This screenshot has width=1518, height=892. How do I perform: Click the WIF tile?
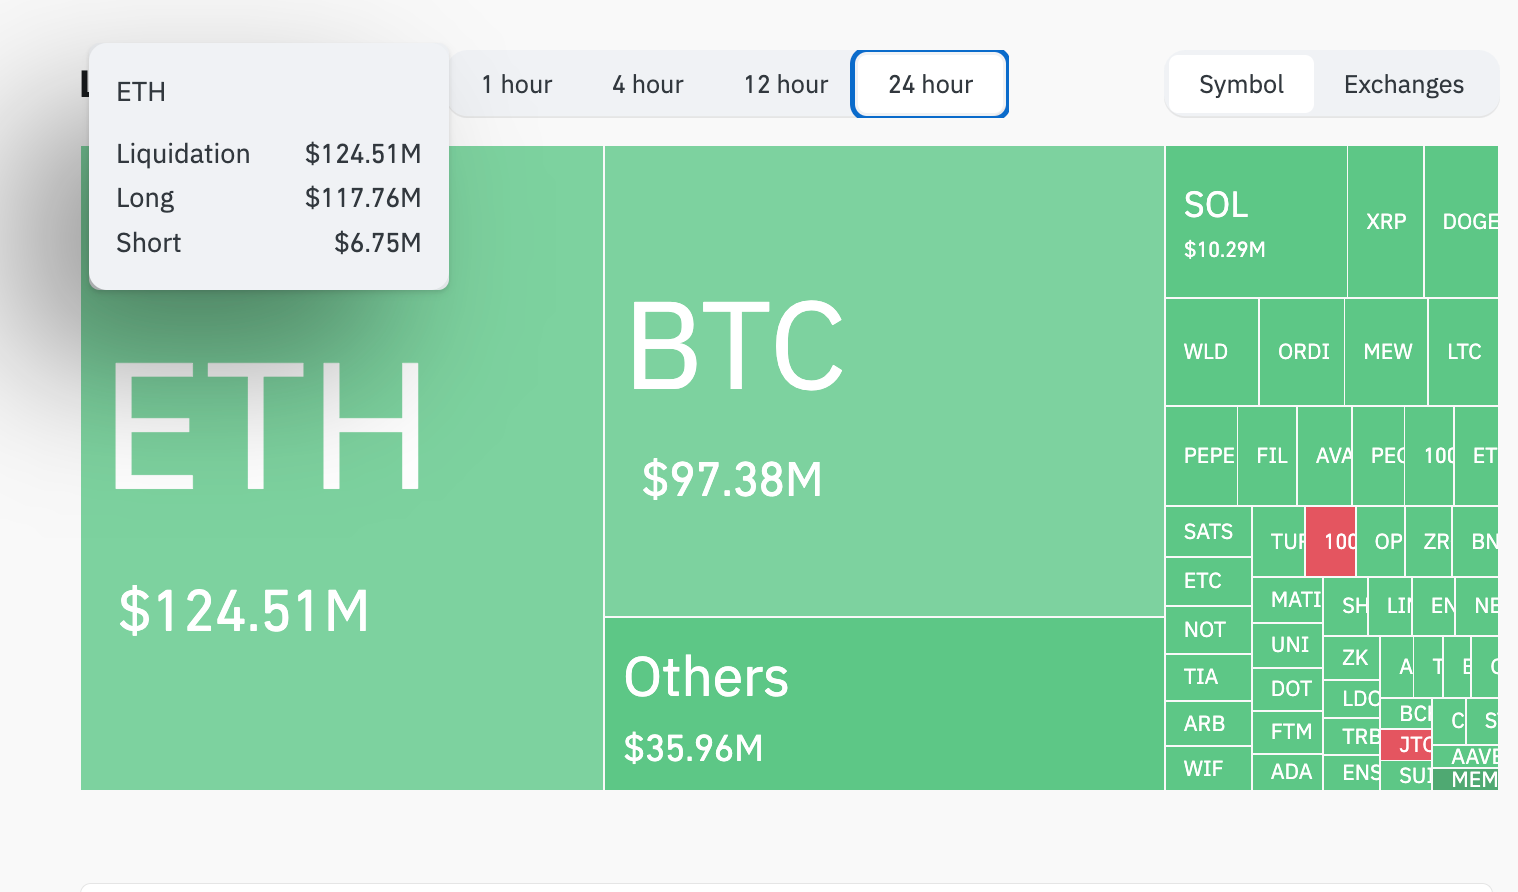click(x=1208, y=769)
